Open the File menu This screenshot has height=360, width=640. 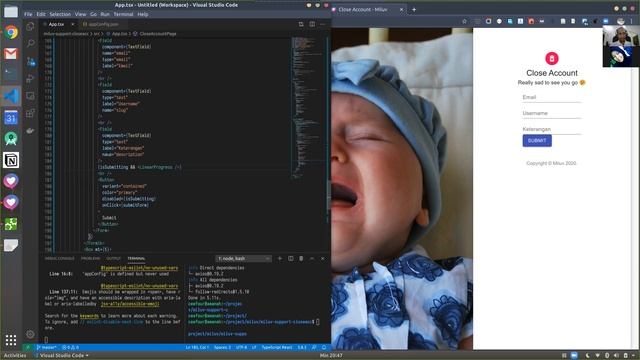[28, 14]
